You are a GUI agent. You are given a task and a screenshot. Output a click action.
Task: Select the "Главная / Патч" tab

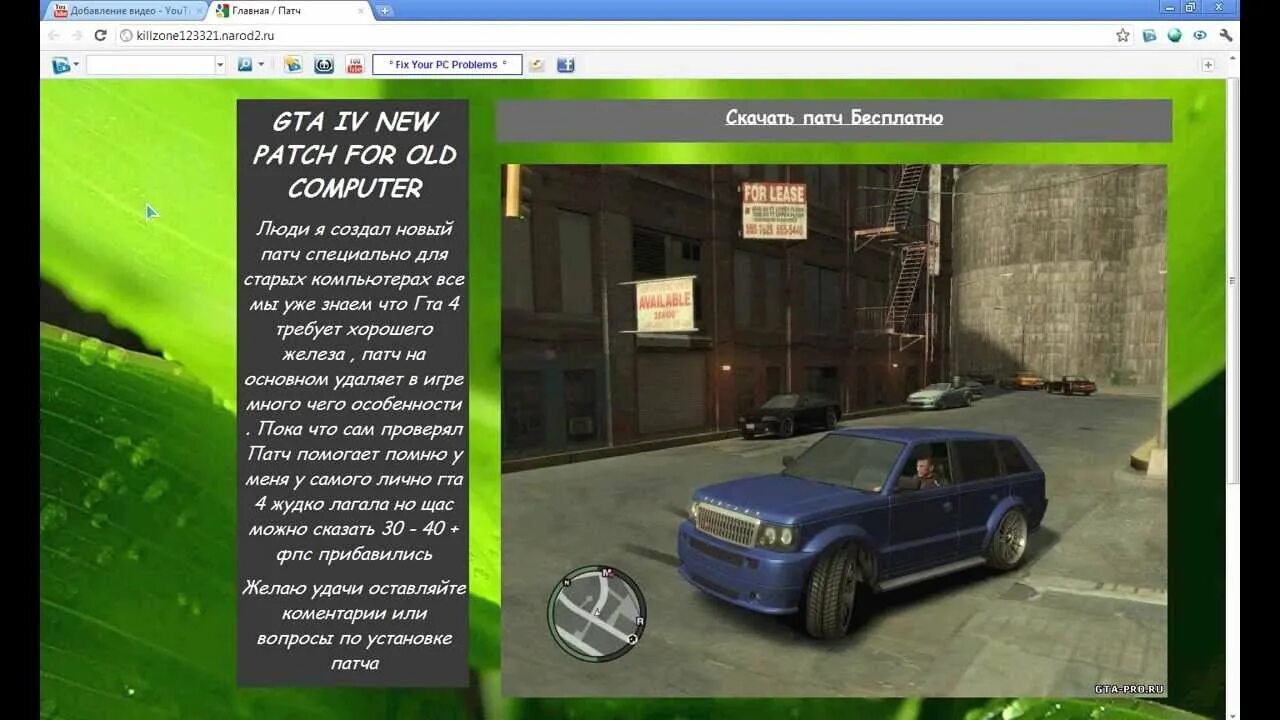pyautogui.click(x=290, y=11)
